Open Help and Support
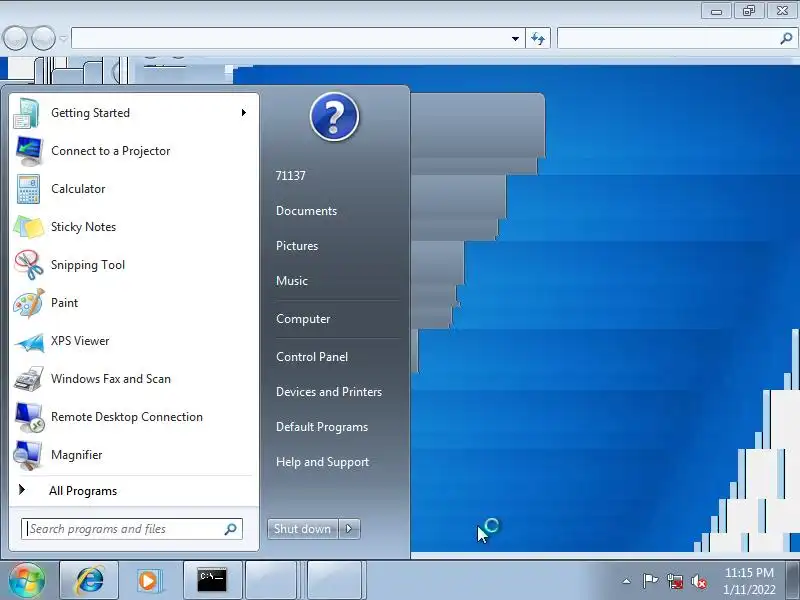 click(x=322, y=462)
